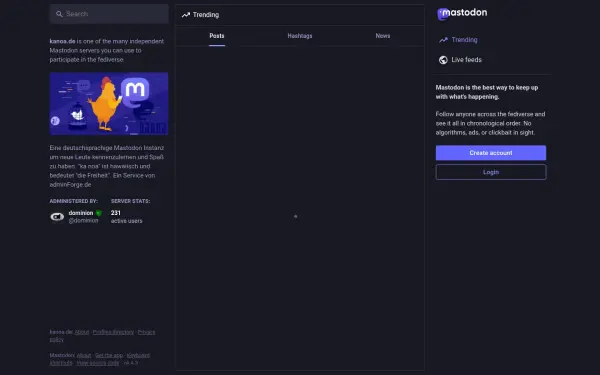600x375 pixels.
Task: Open the Mastodon About footer link
Action: [x=84, y=355]
